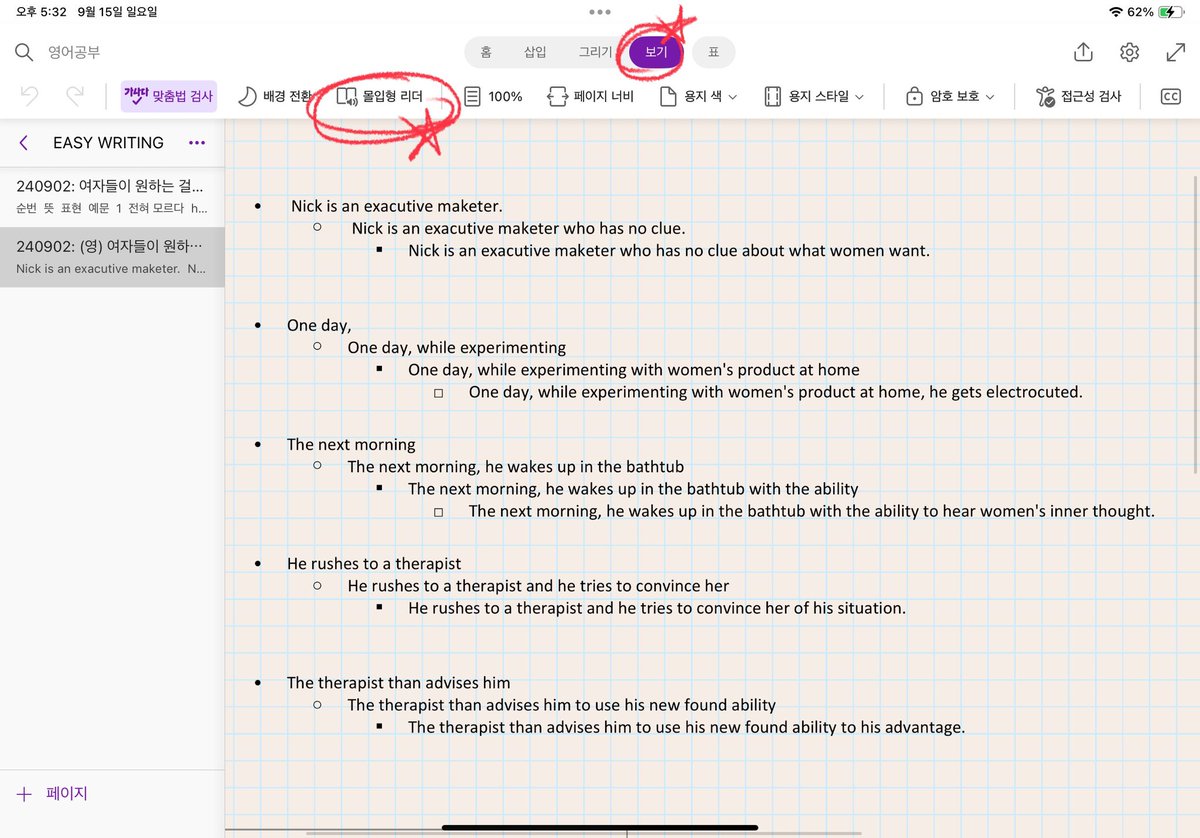Viewport: 1200px width, 838px height.
Task: Click the line ending "women's inner thought."
Action: [x=811, y=510]
